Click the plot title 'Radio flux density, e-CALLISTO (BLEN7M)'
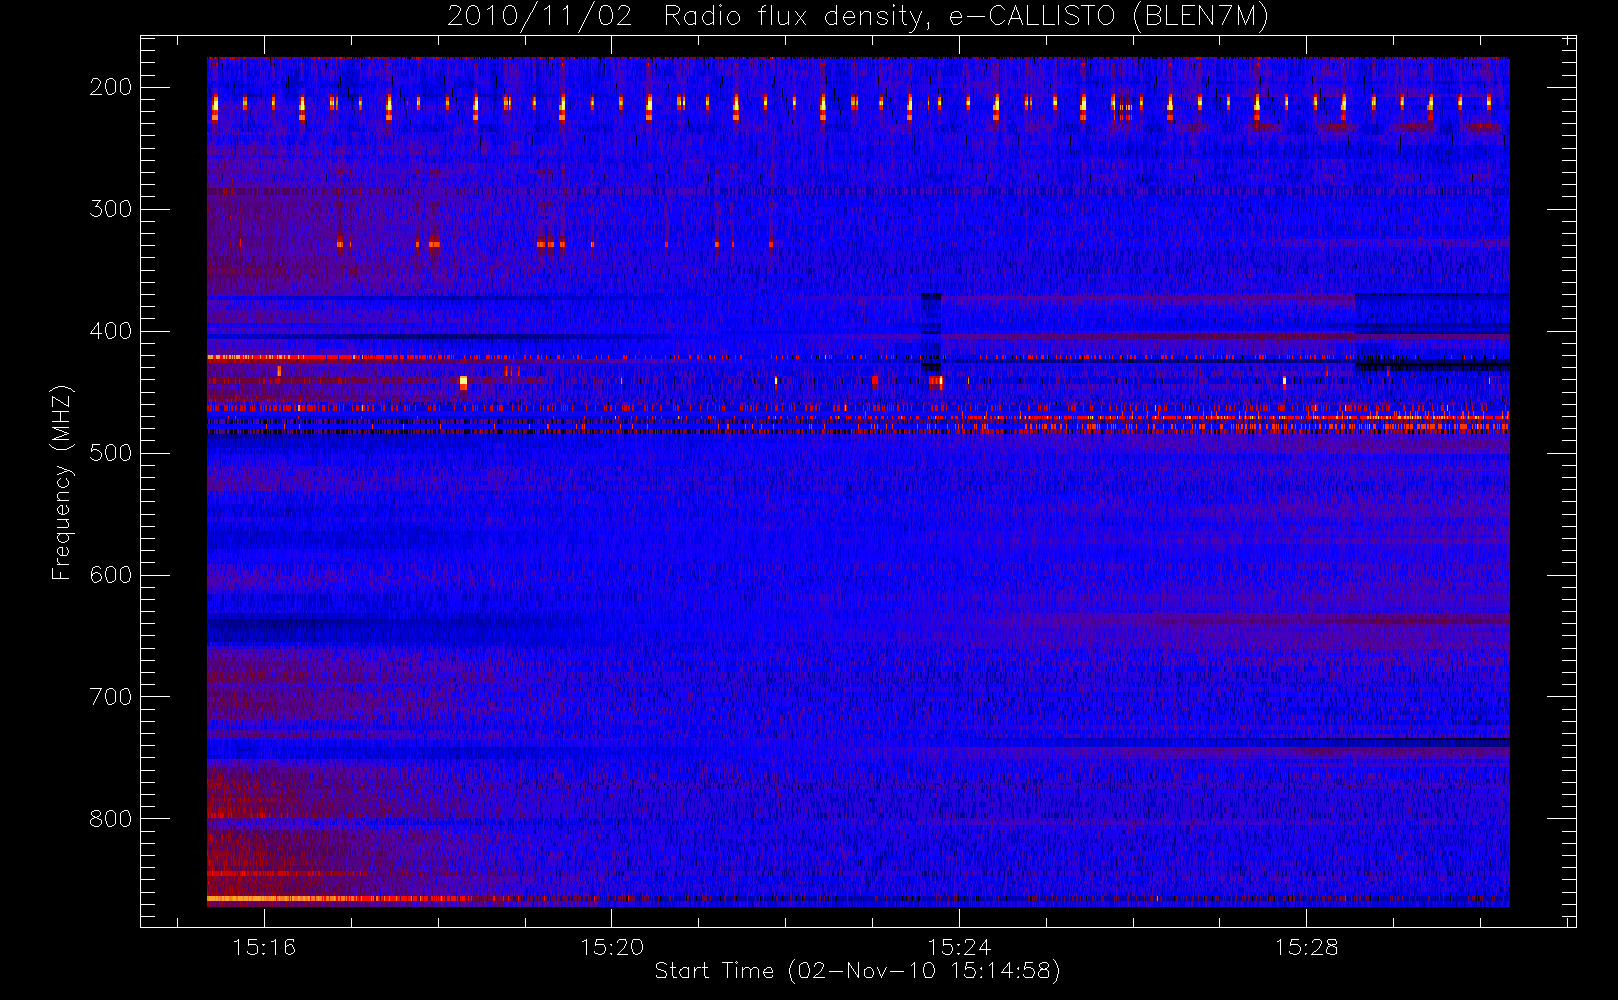Image resolution: width=1618 pixels, height=1000 pixels. (967, 16)
